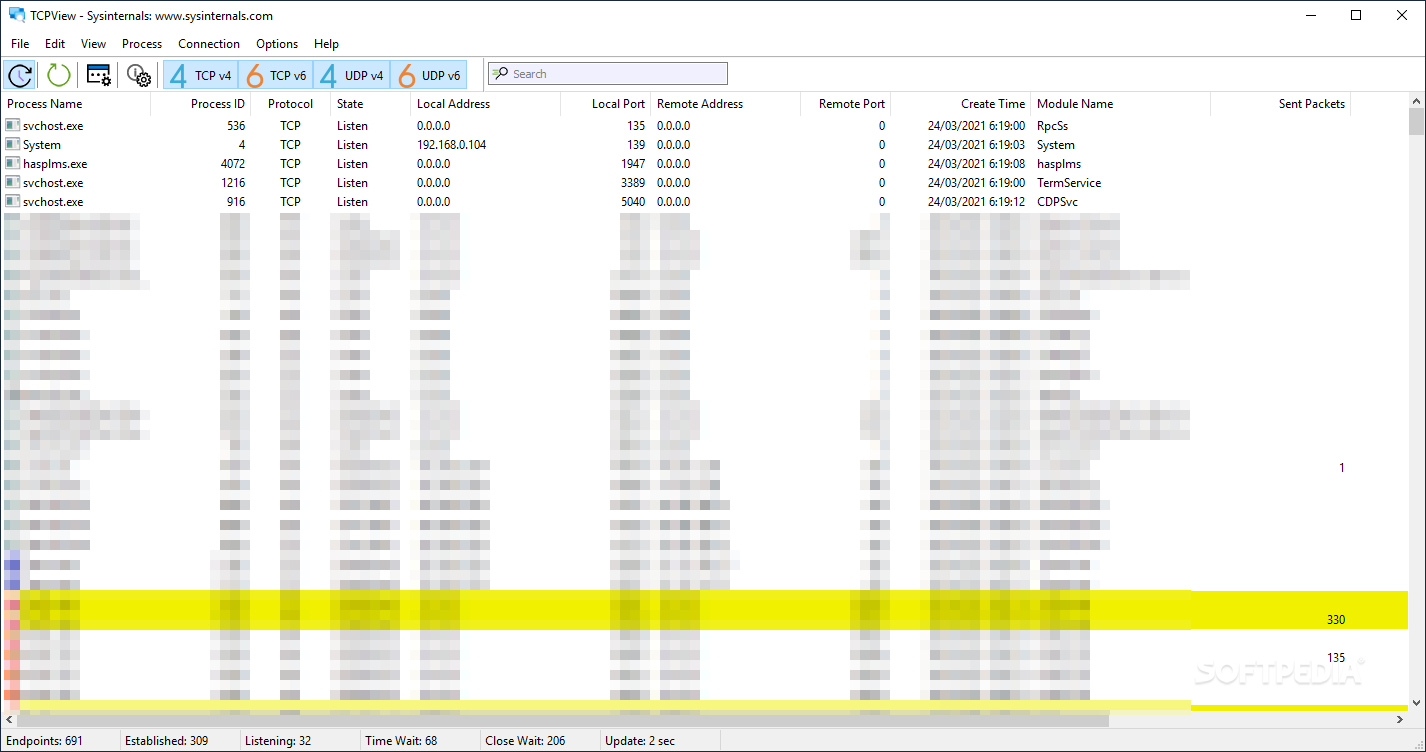Click the icon beside the System process
The image size is (1426, 752).
tap(12, 144)
